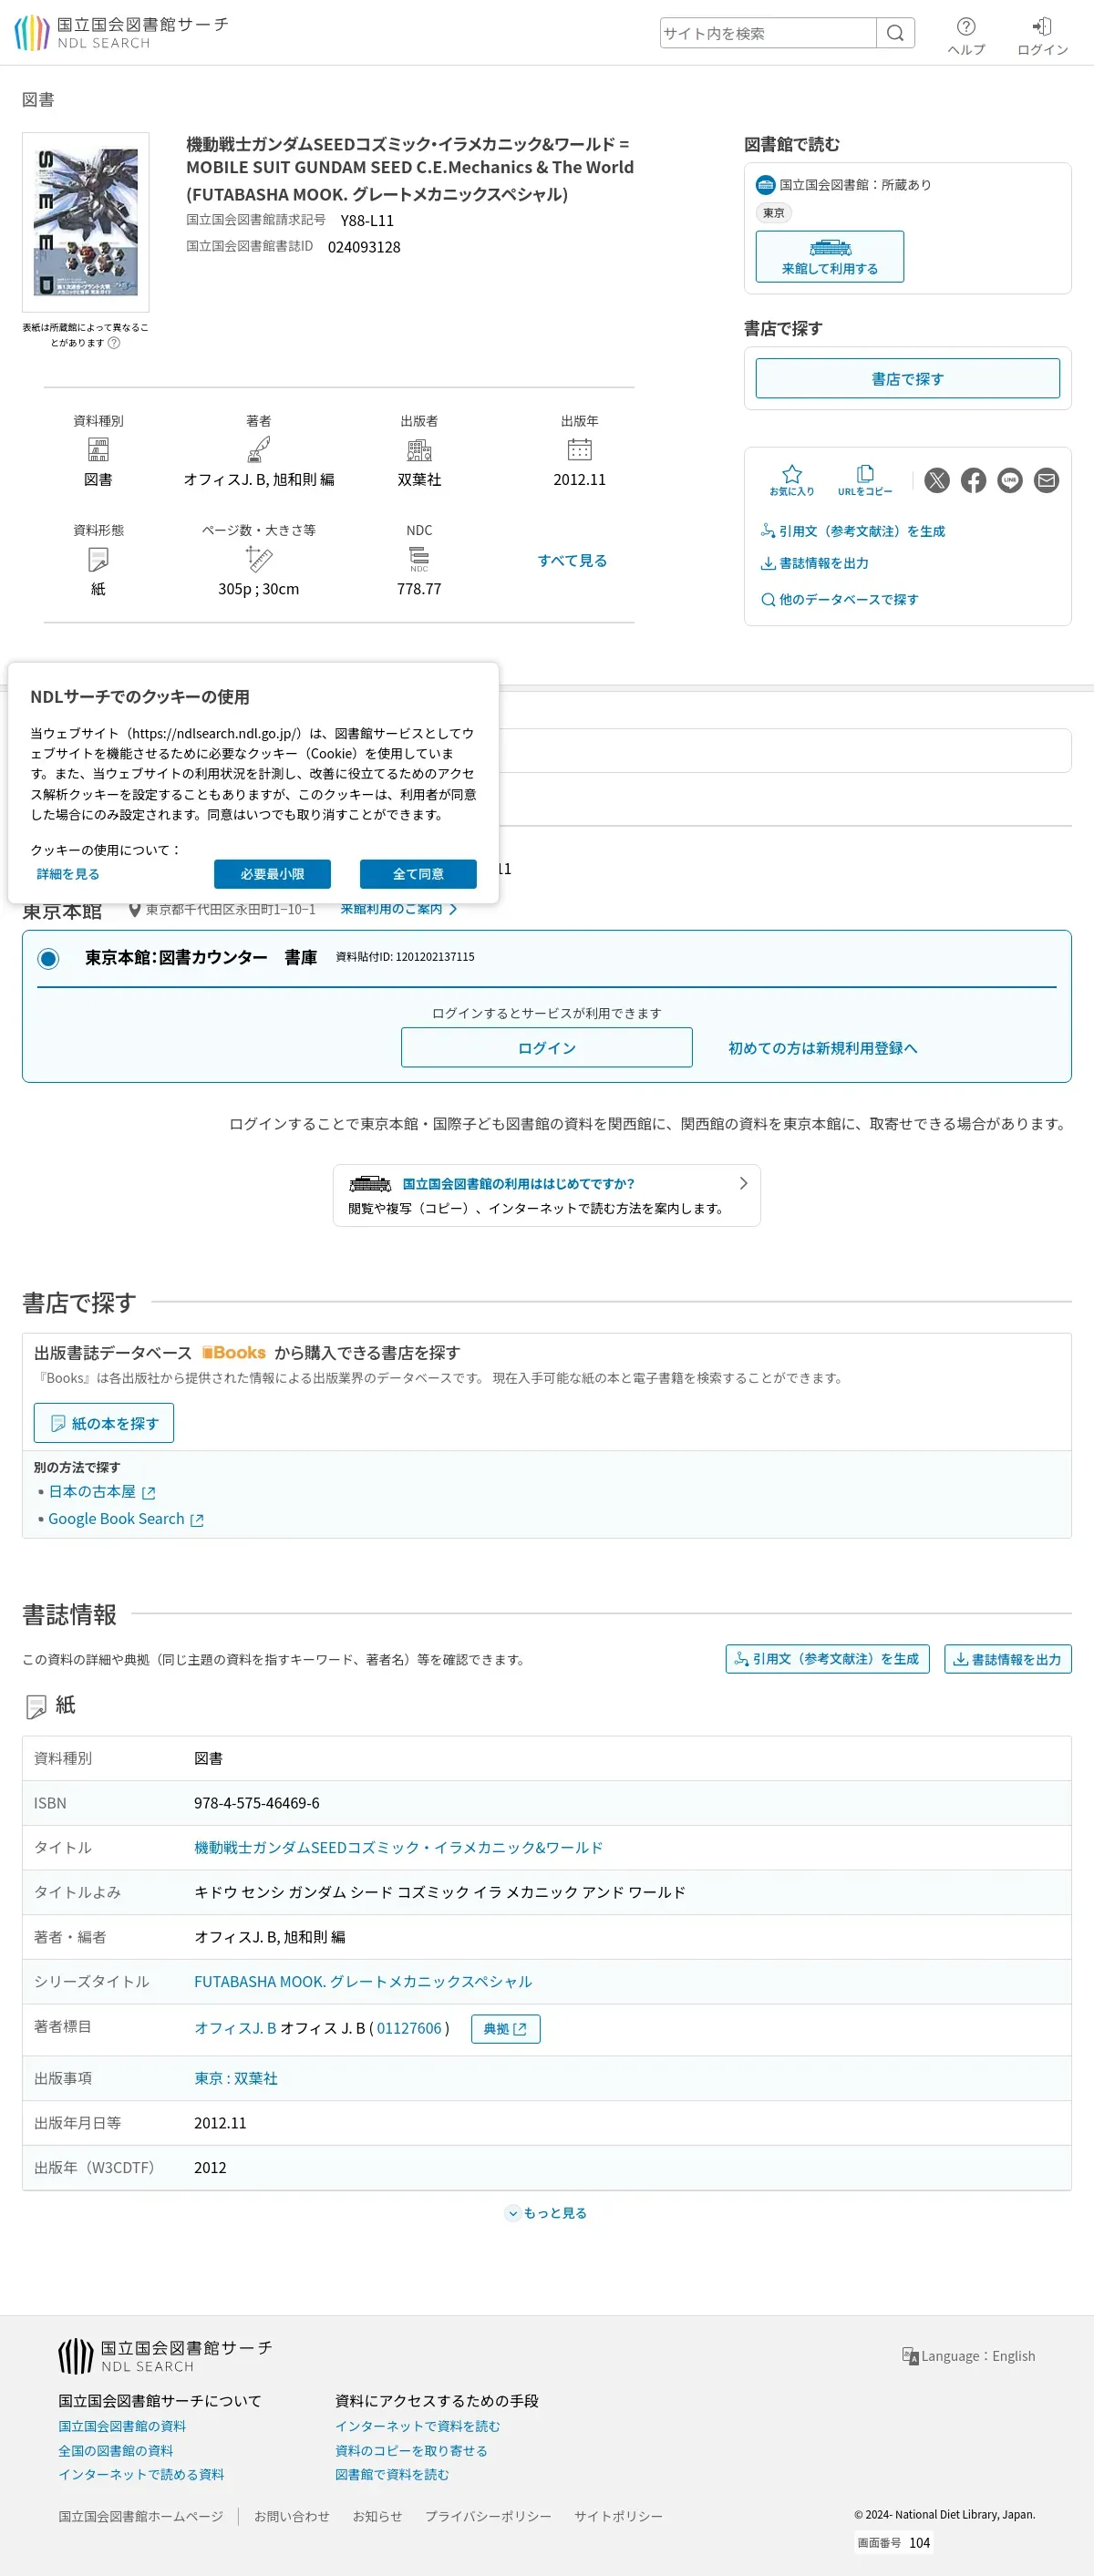Open すべて見る to show all details

pos(573,560)
